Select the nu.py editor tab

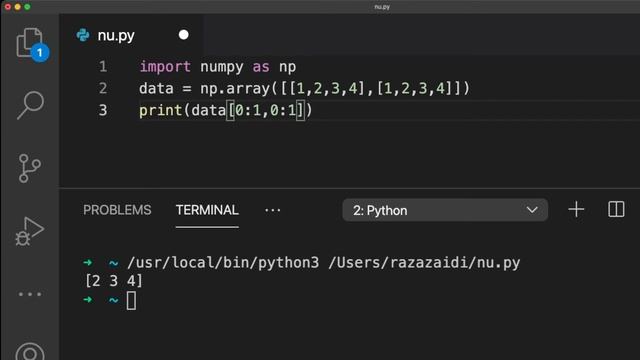point(131,35)
